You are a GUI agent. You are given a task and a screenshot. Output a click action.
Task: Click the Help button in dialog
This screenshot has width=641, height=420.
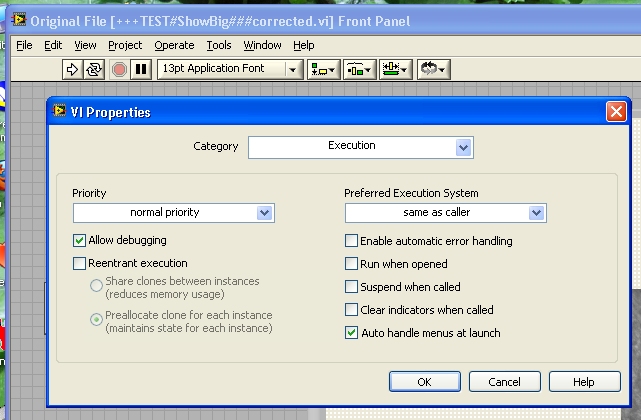point(585,382)
